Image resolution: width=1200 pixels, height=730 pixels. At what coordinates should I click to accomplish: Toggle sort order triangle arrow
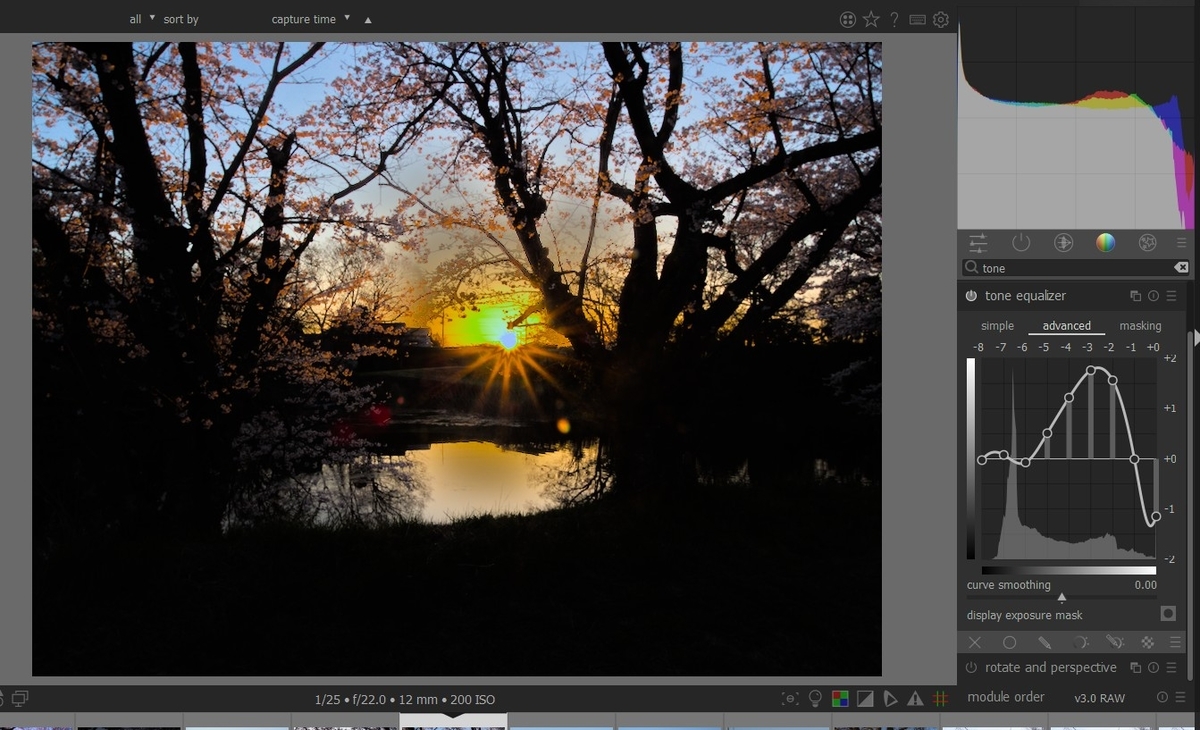(x=368, y=20)
